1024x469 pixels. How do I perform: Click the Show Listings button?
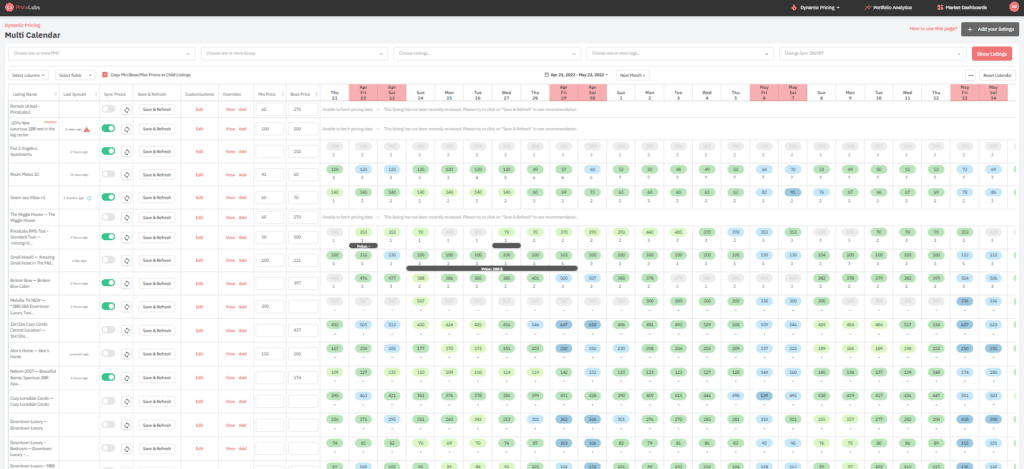click(992, 54)
